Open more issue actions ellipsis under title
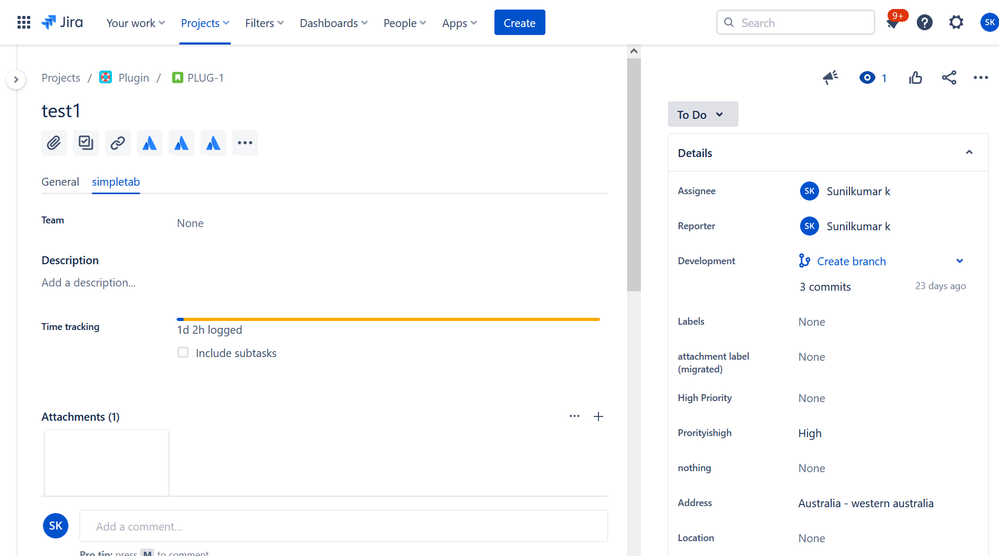This screenshot has width=999, height=556. (245, 143)
